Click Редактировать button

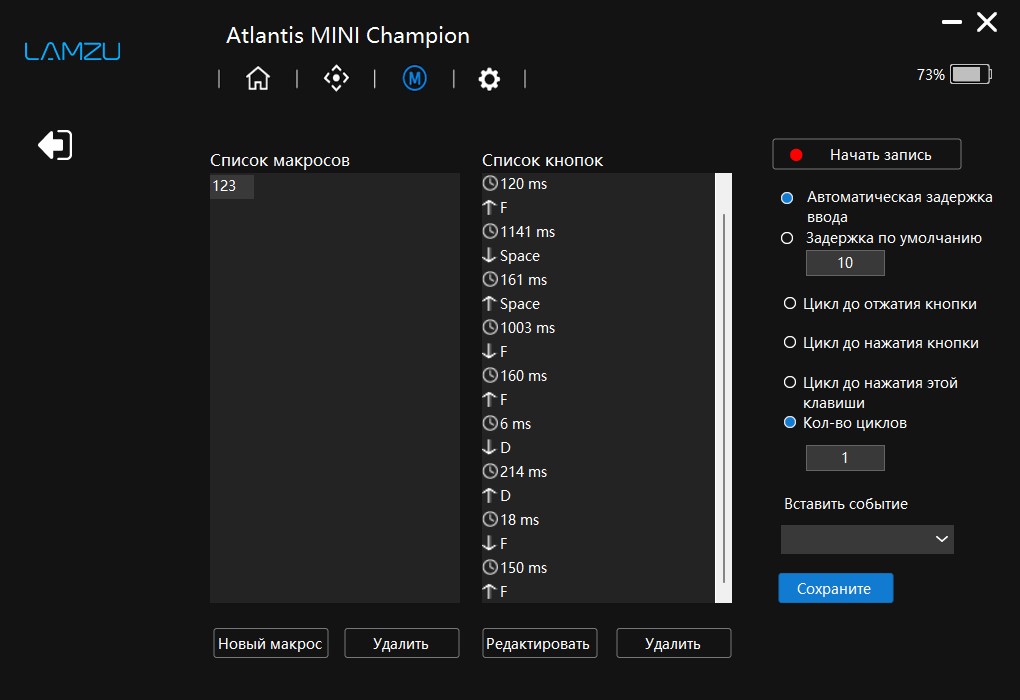click(539, 643)
